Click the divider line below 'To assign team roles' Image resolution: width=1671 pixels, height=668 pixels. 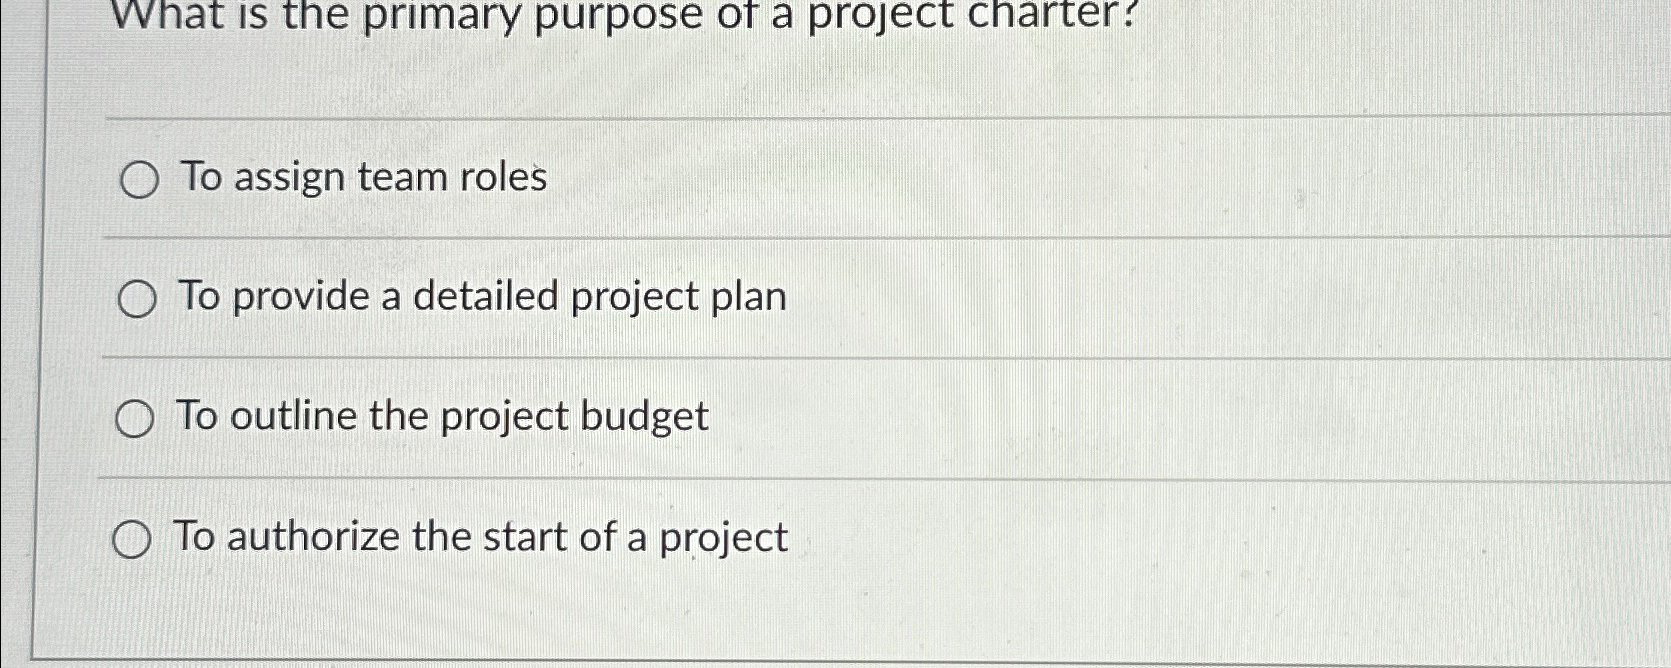tap(800, 238)
